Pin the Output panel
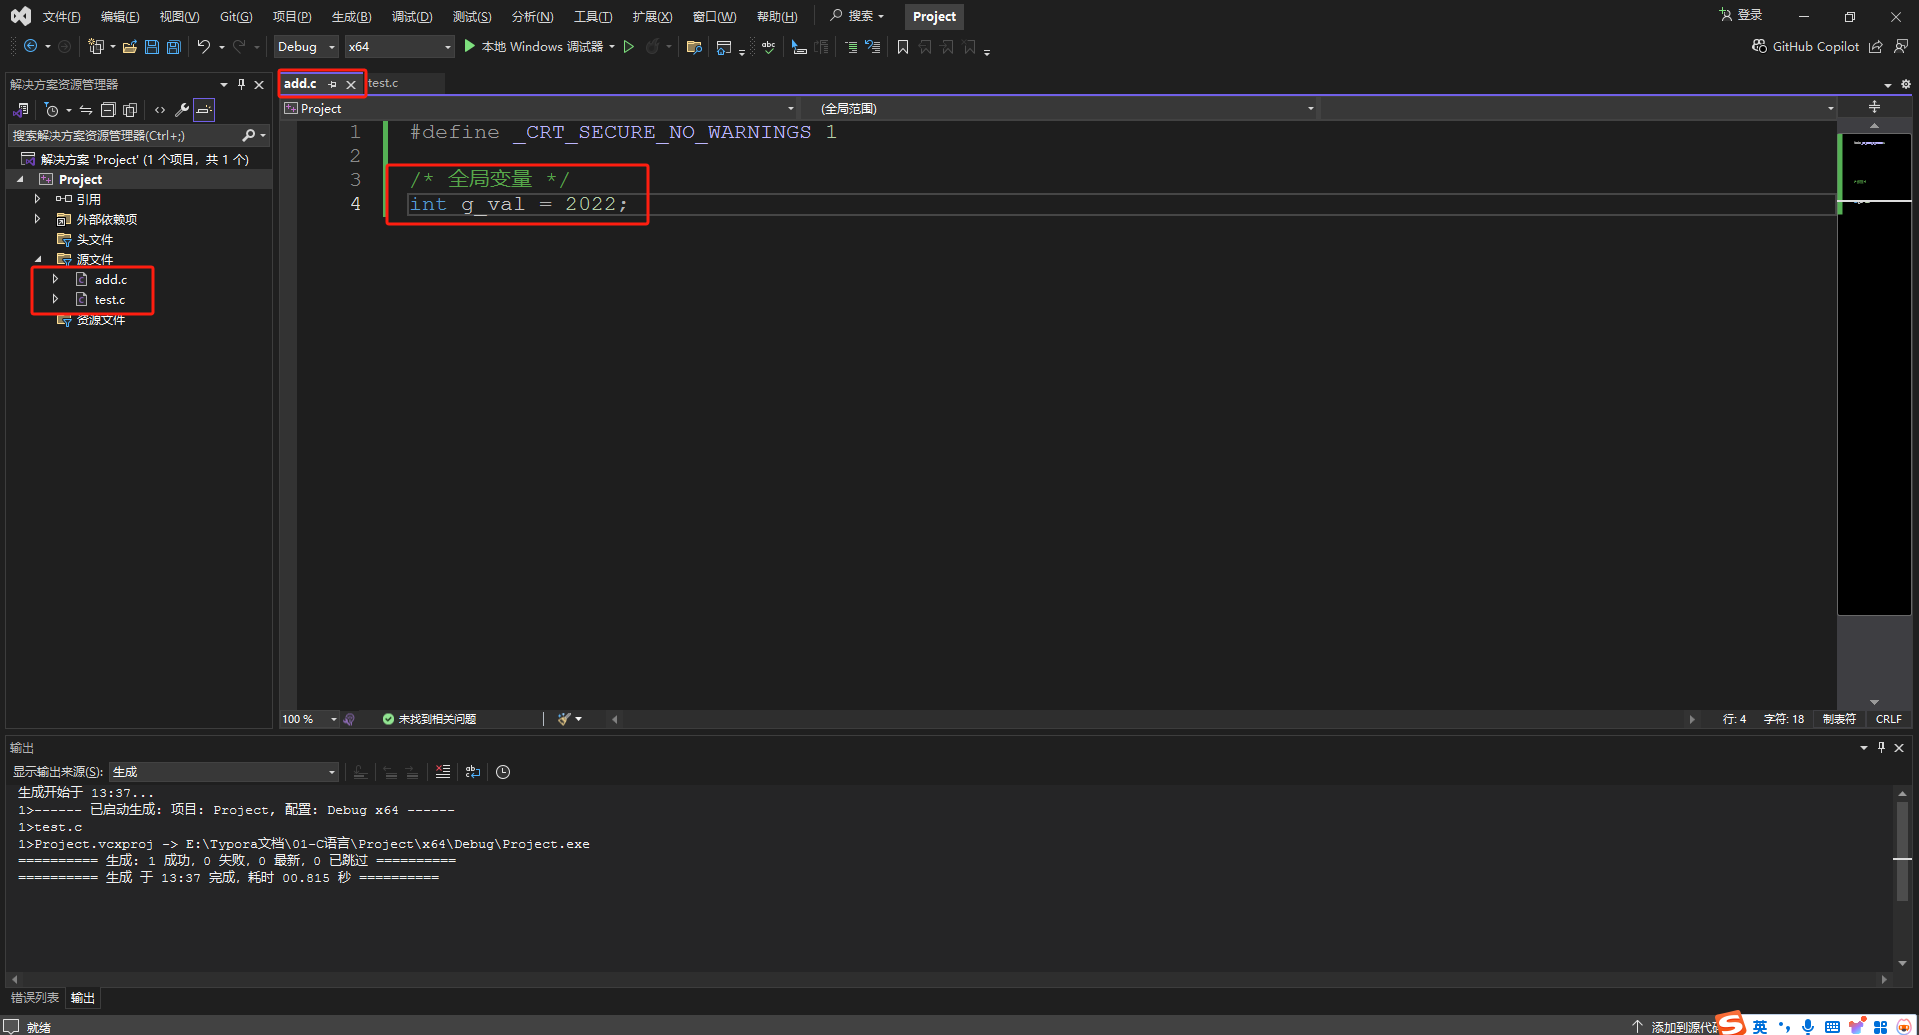 click(1881, 748)
